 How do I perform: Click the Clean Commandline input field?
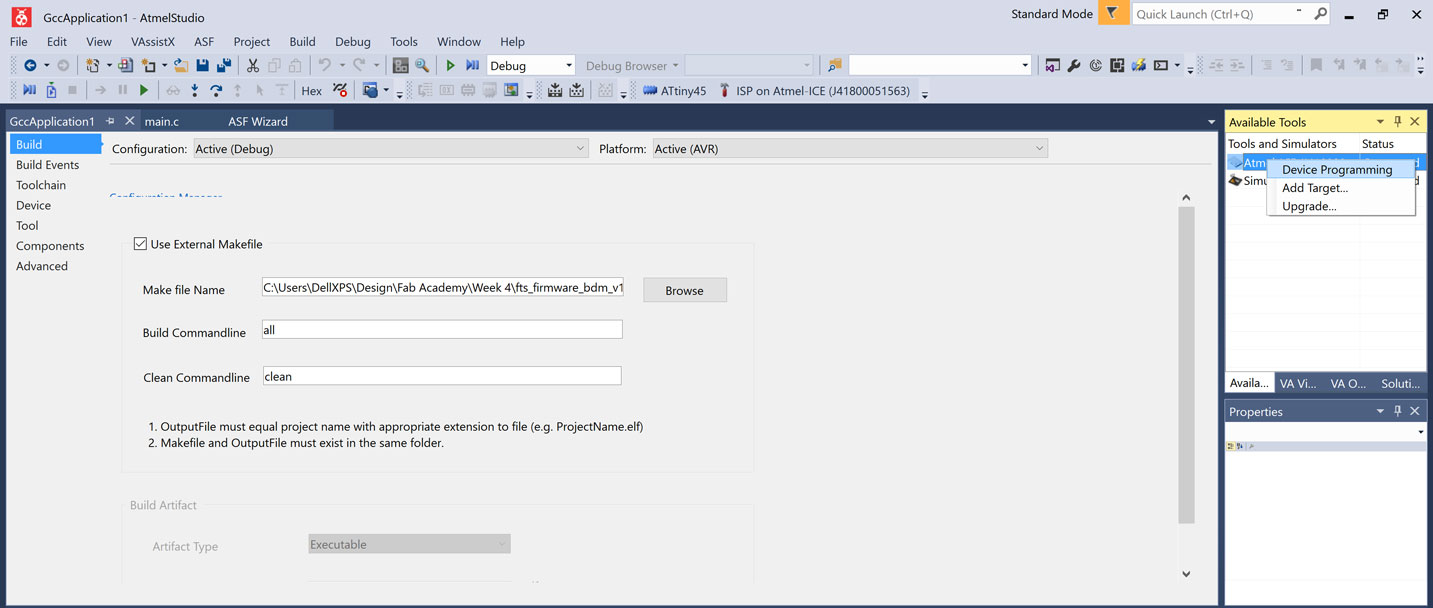pos(442,376)
